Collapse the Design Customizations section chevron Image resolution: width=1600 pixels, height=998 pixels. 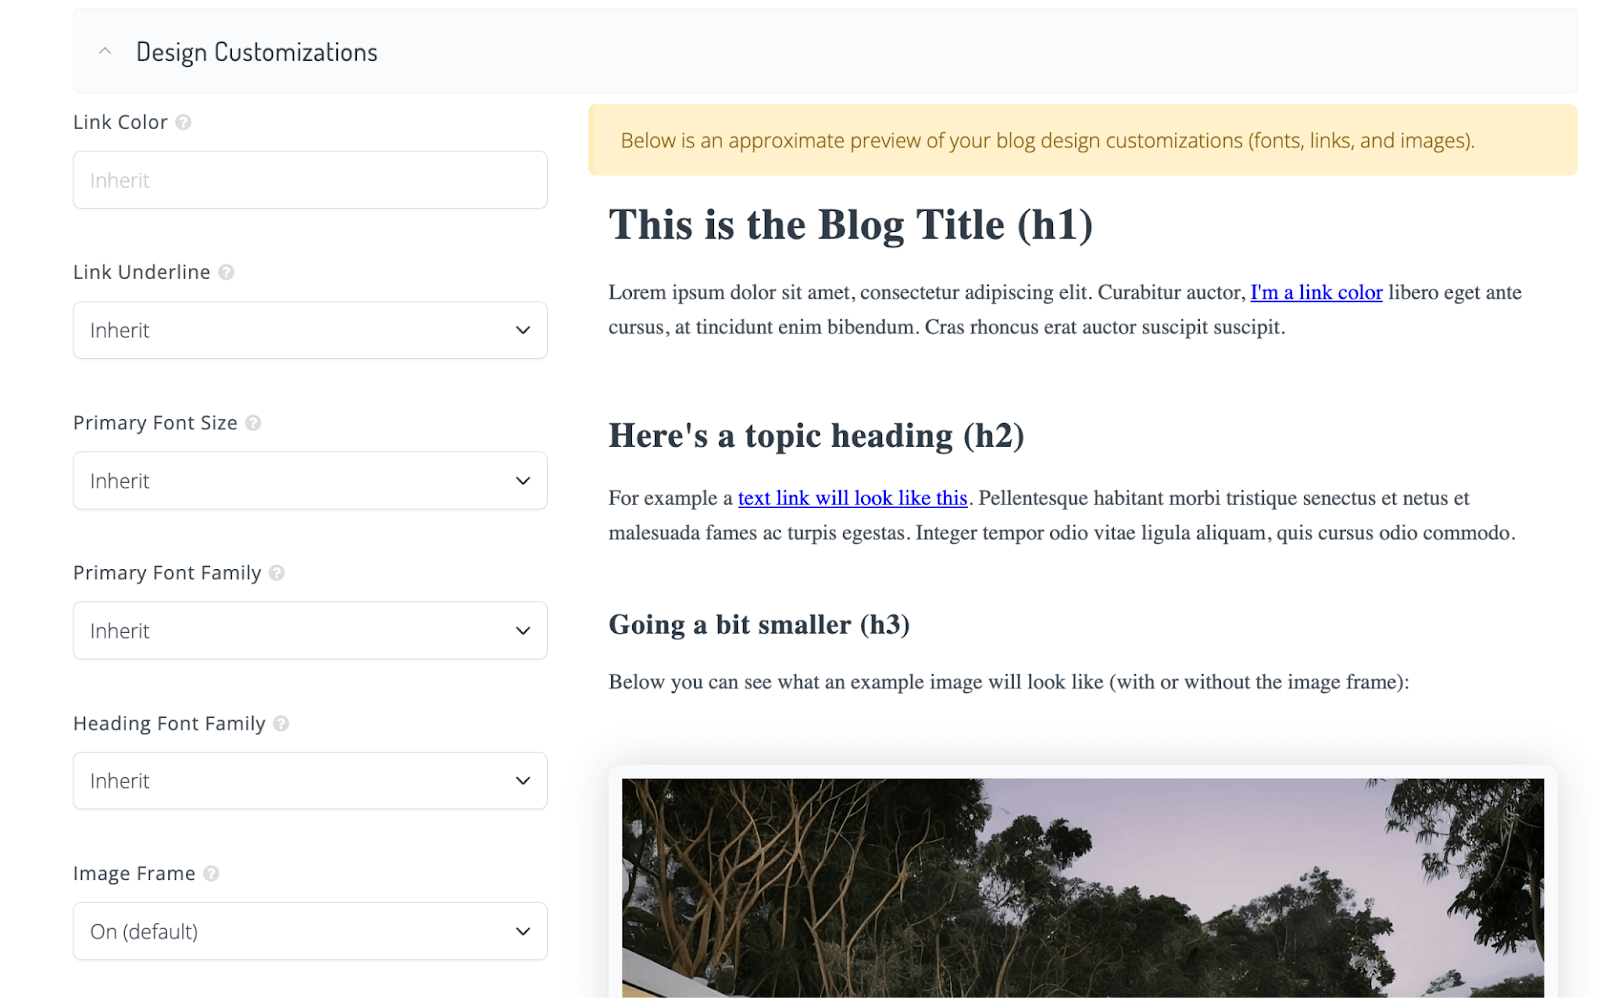(105, 51)
